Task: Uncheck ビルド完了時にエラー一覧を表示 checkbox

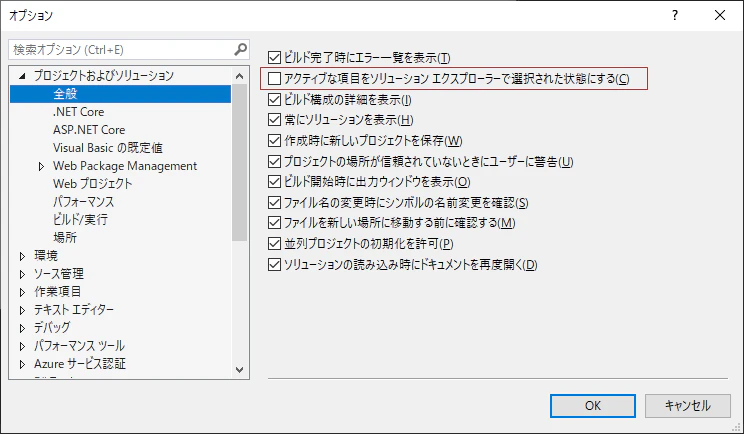Action: point(277,58)
